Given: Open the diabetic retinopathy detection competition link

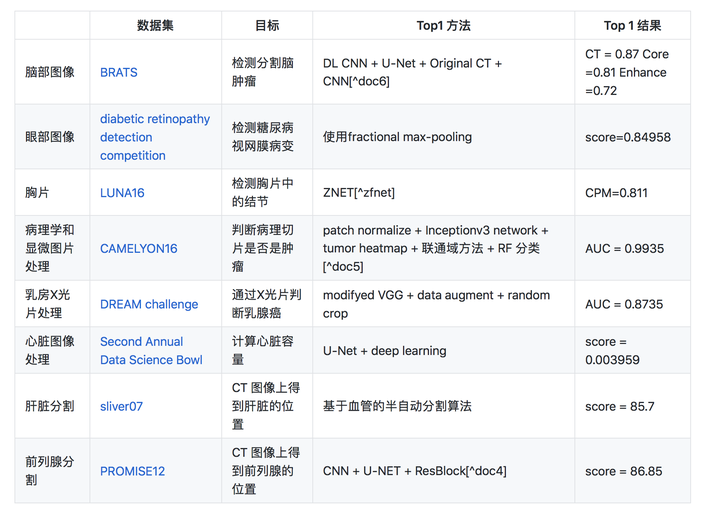Looking at the screenshot, I should [154, 137].
